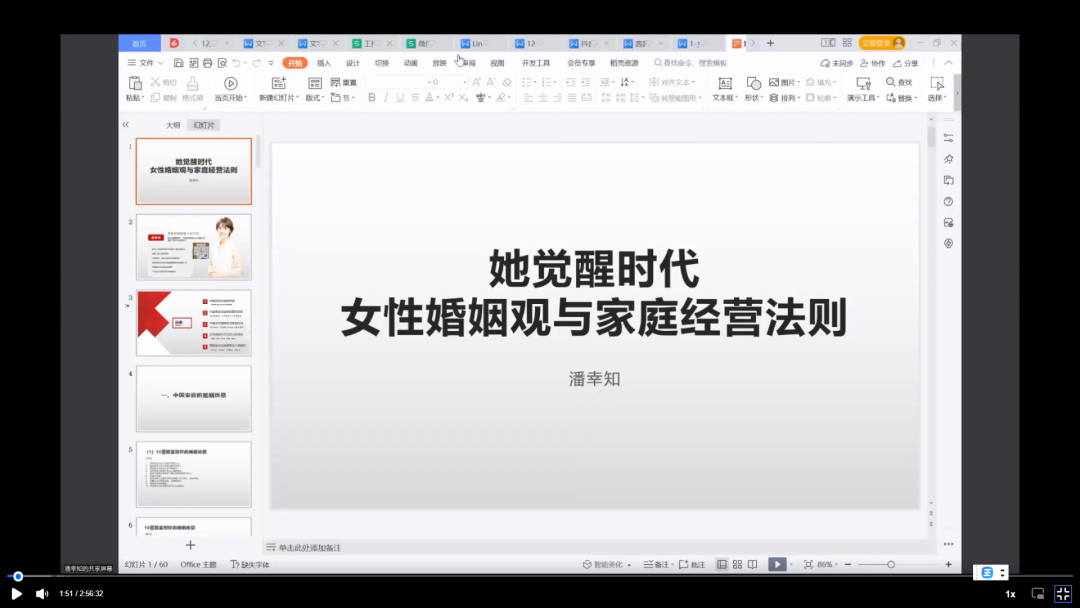The image size is (1080, 608).
Task: Switch to the 插入 ribbon tab
Action: (324, 63)
